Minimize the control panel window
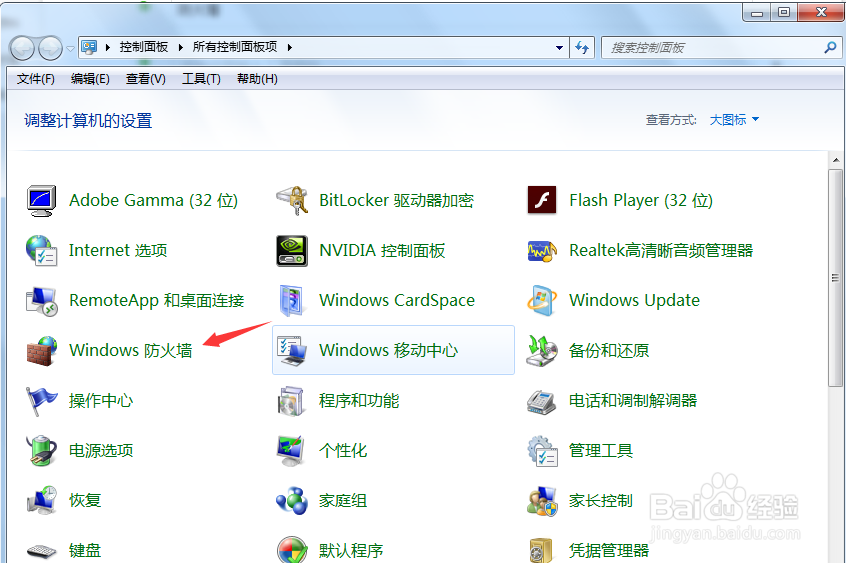 756,12
